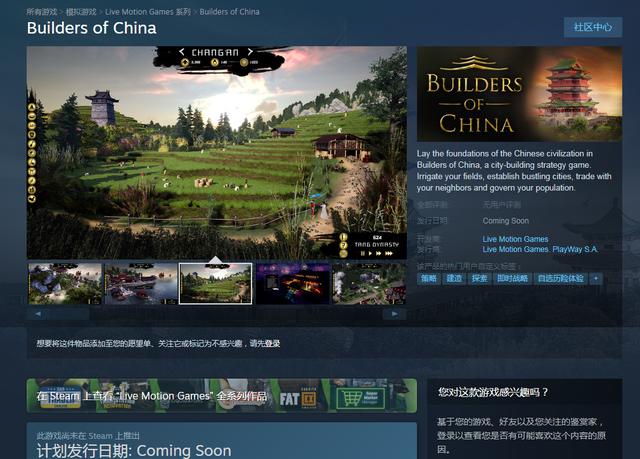Select the night fireworks screenshot thumbnail
The height and width of the screenshot is (459, 640).
(x=293, y=284)
